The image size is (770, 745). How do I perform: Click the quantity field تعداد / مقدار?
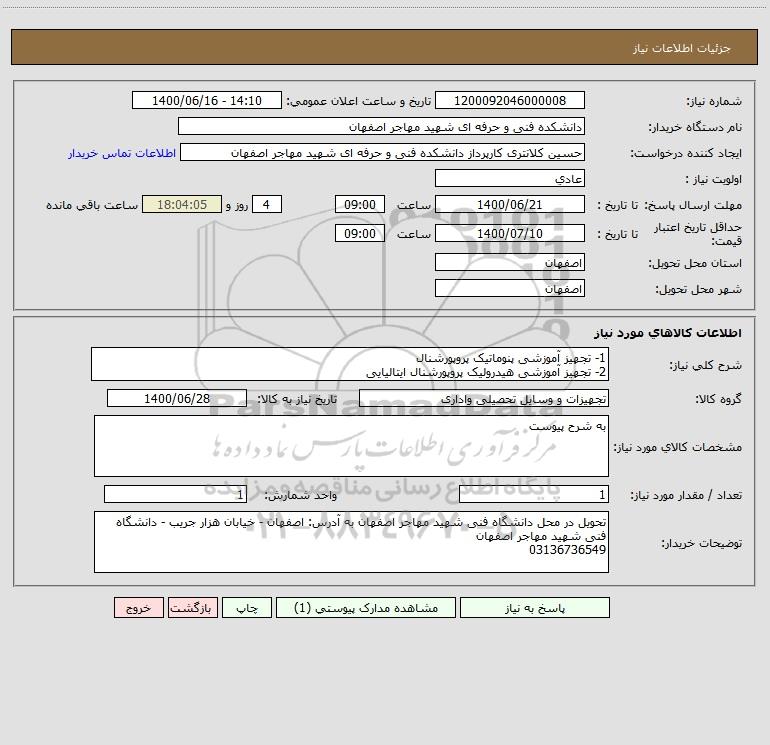tap(534, 494)
